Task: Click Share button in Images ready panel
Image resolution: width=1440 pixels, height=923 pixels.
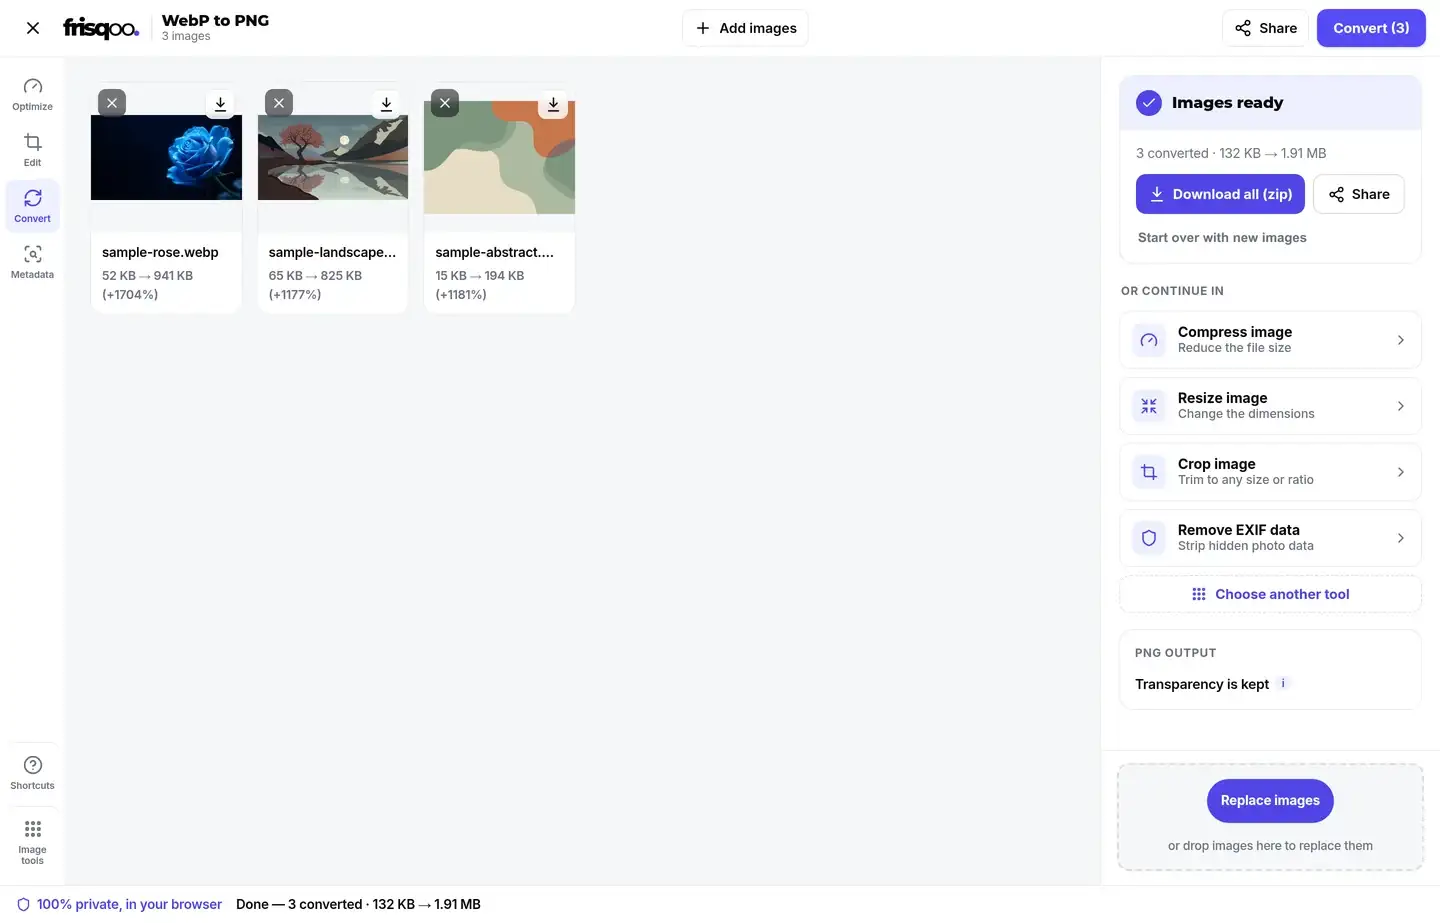Action: coord(1358,194)
